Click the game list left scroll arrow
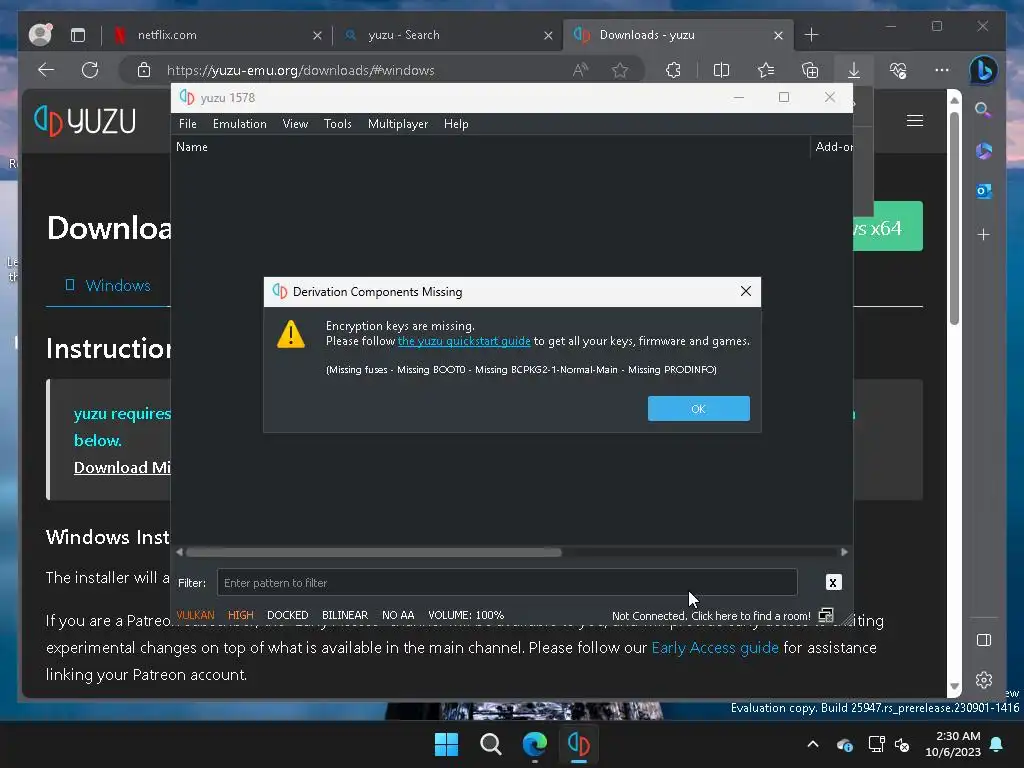This screenshot has height=768, width=1024. tap(180, 552)
